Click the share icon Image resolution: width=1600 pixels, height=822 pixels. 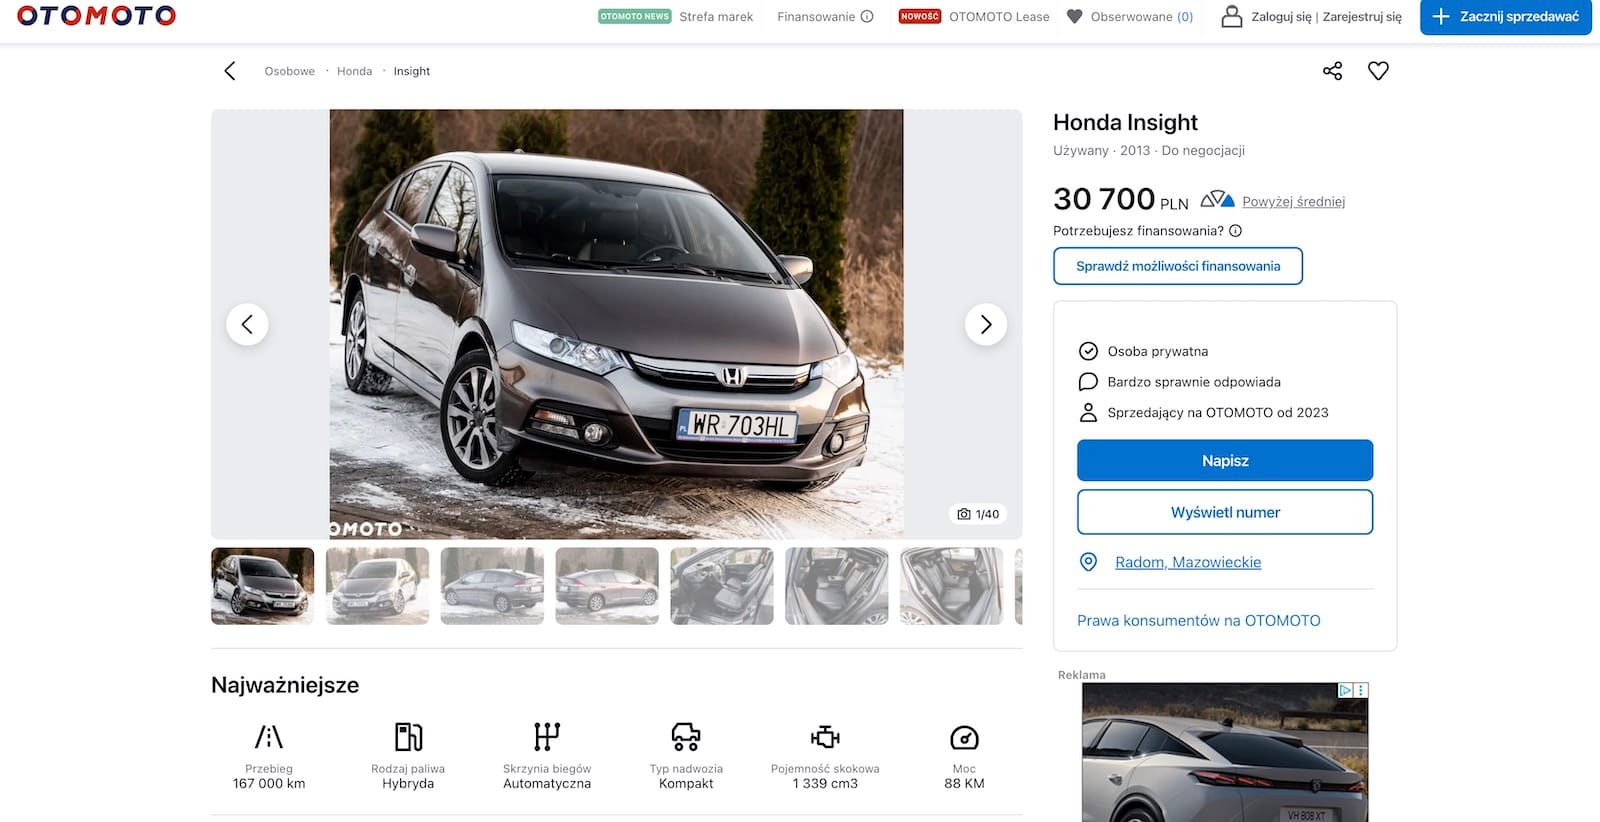1332,71
